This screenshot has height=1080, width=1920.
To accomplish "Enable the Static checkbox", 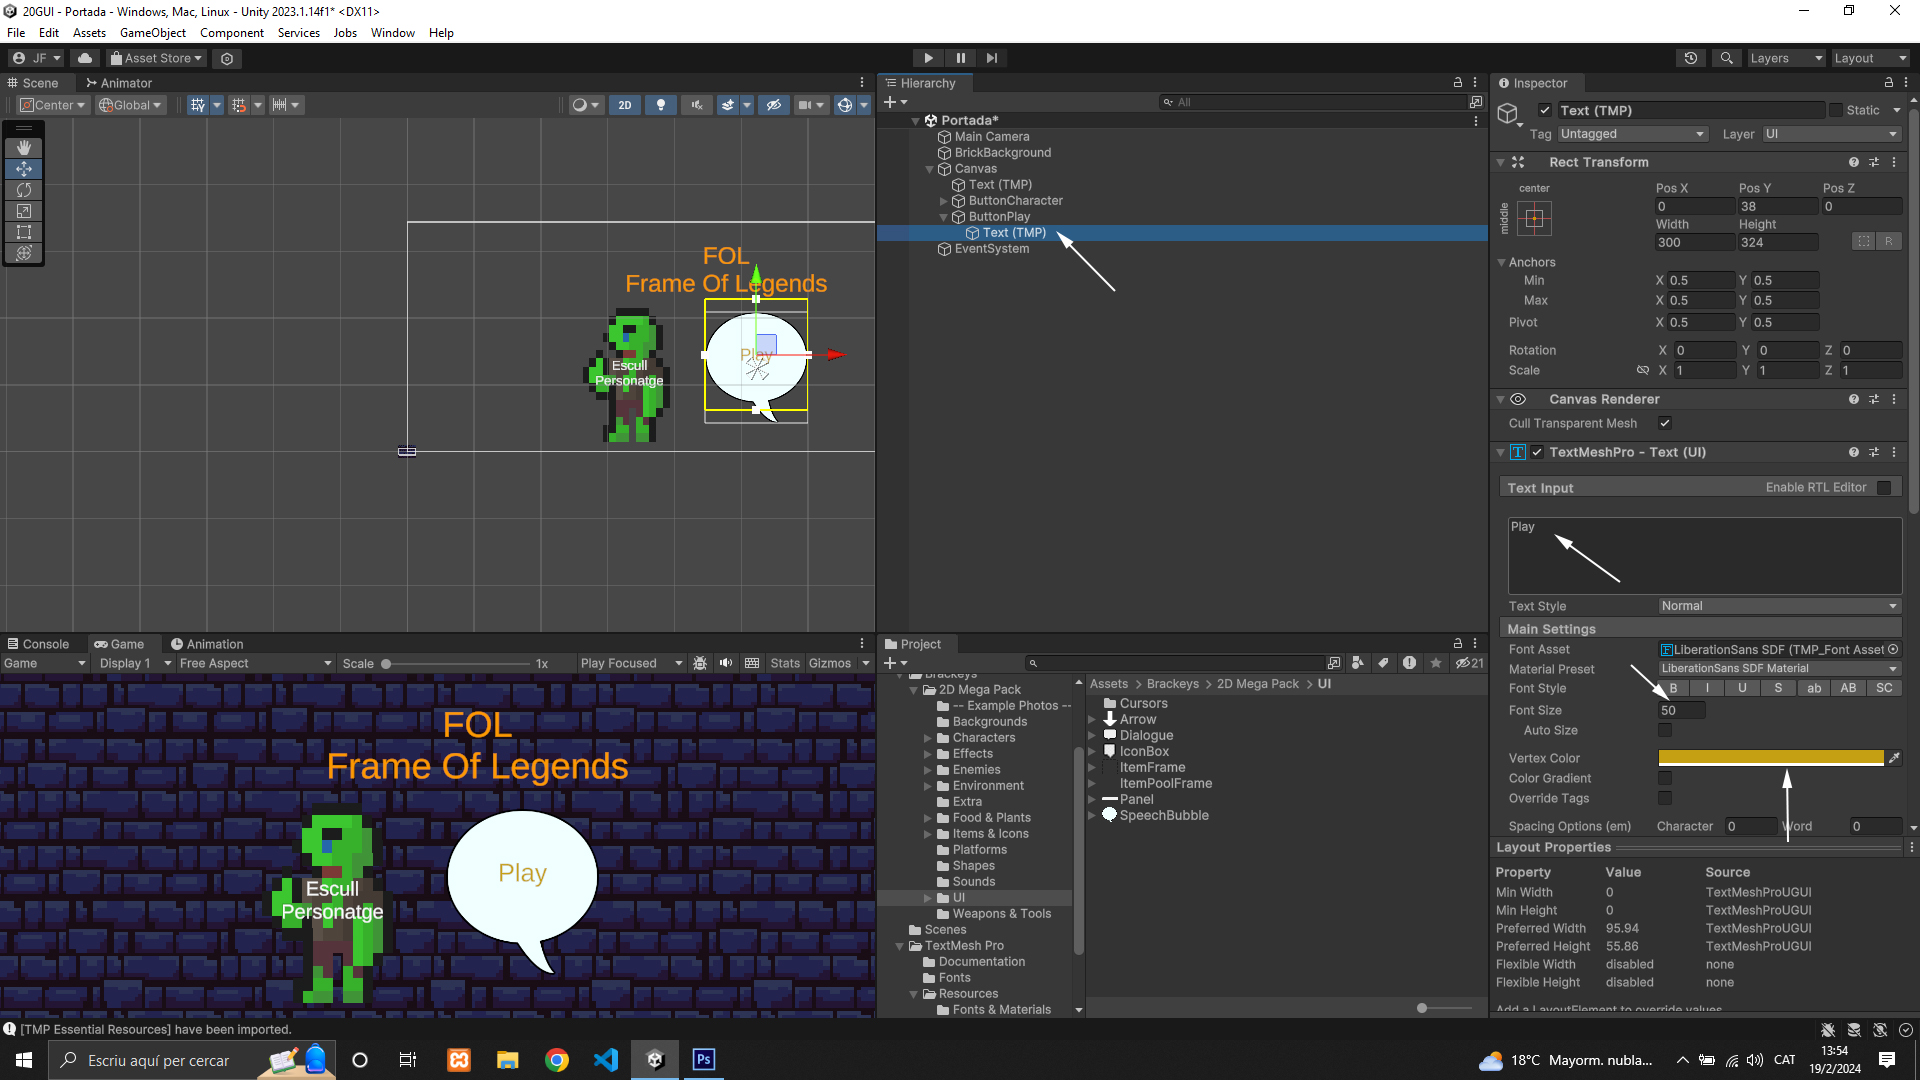I will tap(1836, 110).
